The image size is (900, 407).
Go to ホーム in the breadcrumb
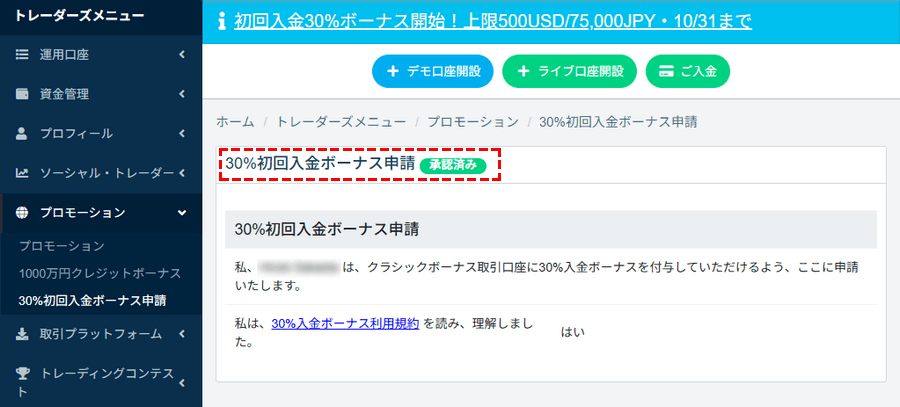click(x=235, y=122)
